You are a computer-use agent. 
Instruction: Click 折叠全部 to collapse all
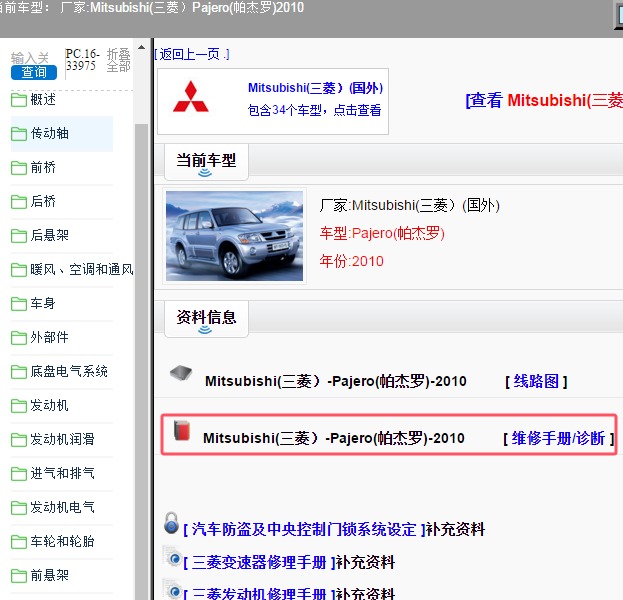pyautogui.click(x=118, y=60)
